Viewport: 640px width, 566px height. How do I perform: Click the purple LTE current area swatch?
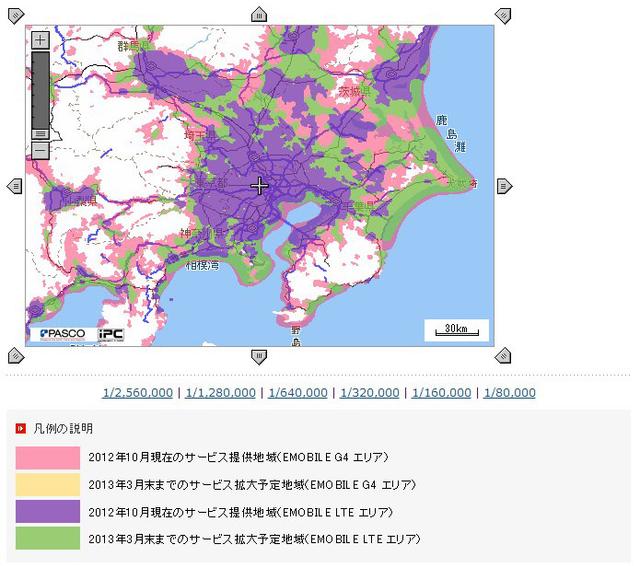point(48,511)
